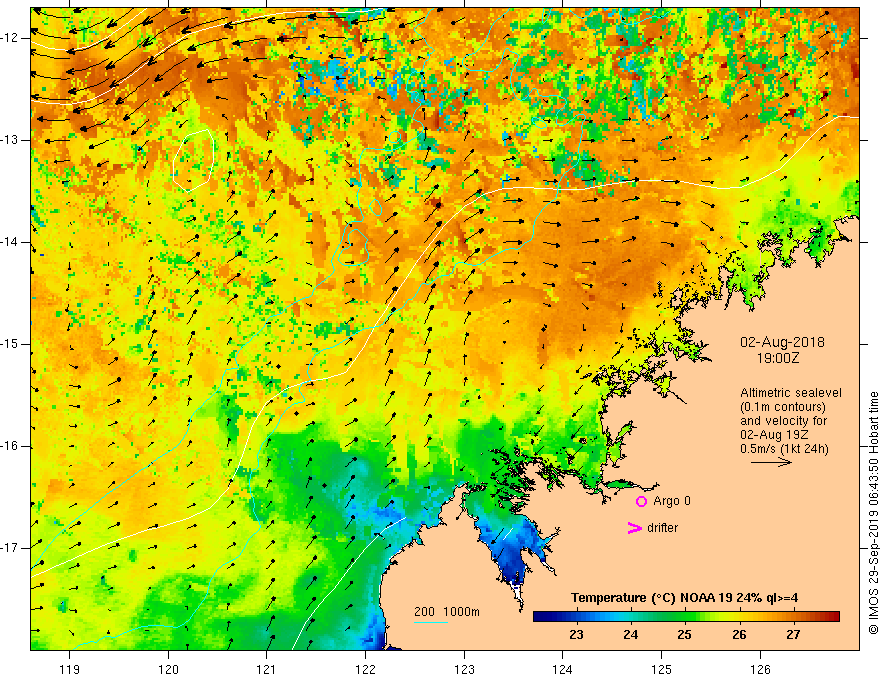The image size is (880, 680).
Task: Click the IMOS copyright timestamp text
Action: 873,513
